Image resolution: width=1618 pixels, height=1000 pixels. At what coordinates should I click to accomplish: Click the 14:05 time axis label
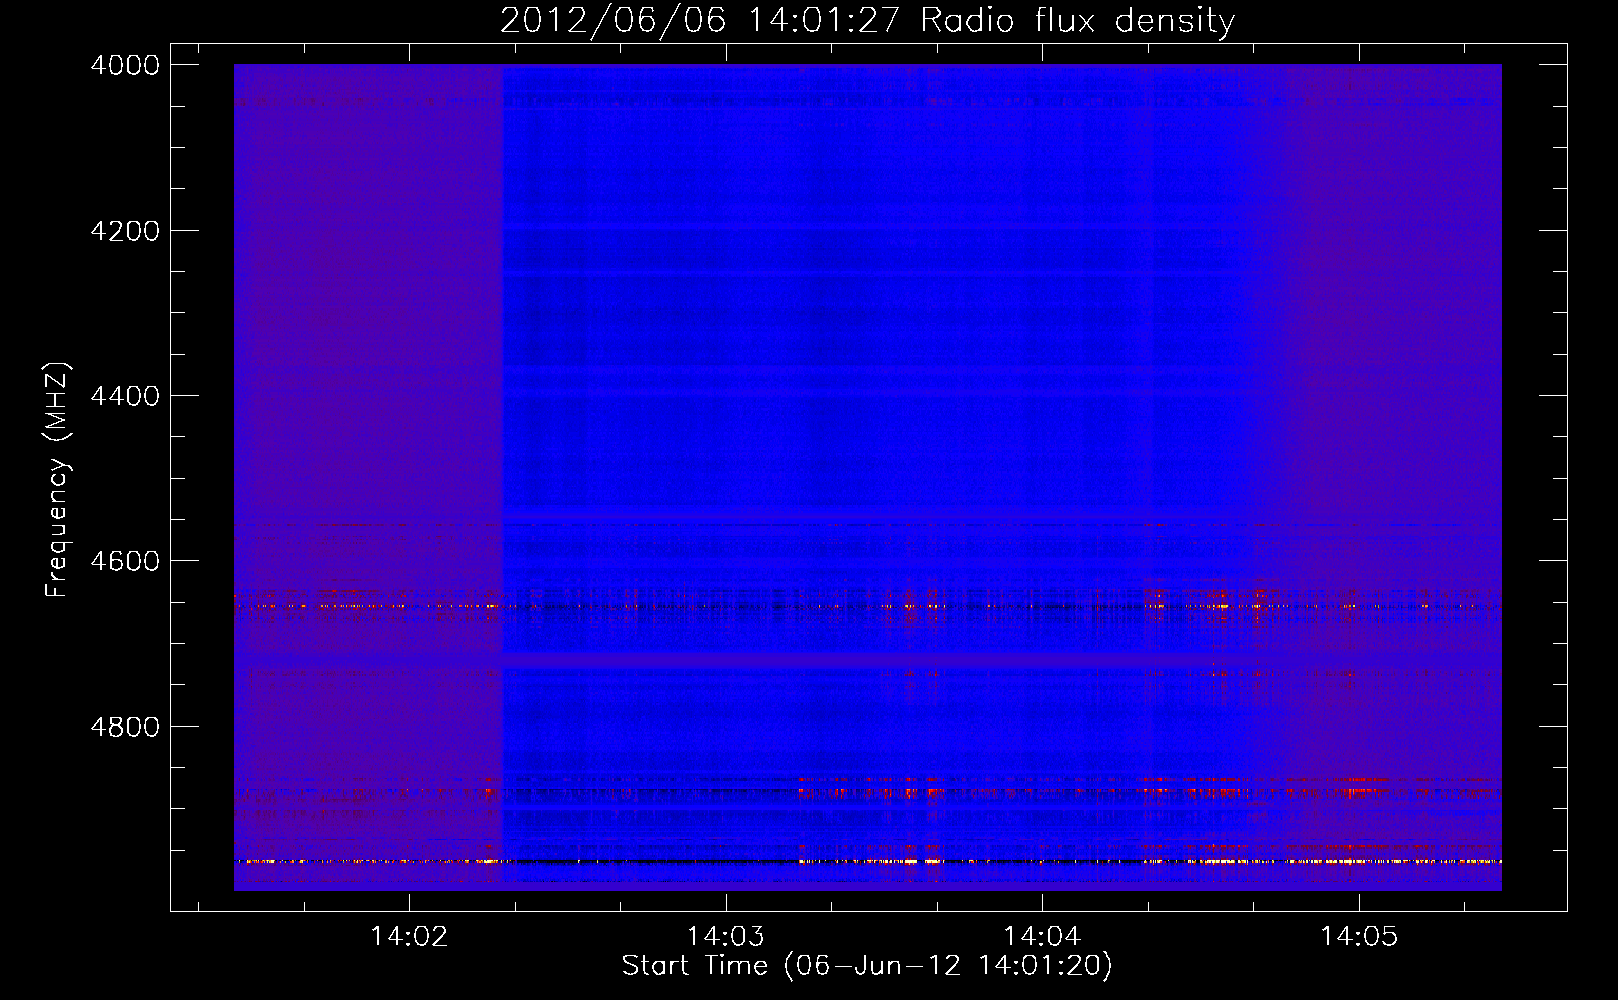tap(1358, 937)
